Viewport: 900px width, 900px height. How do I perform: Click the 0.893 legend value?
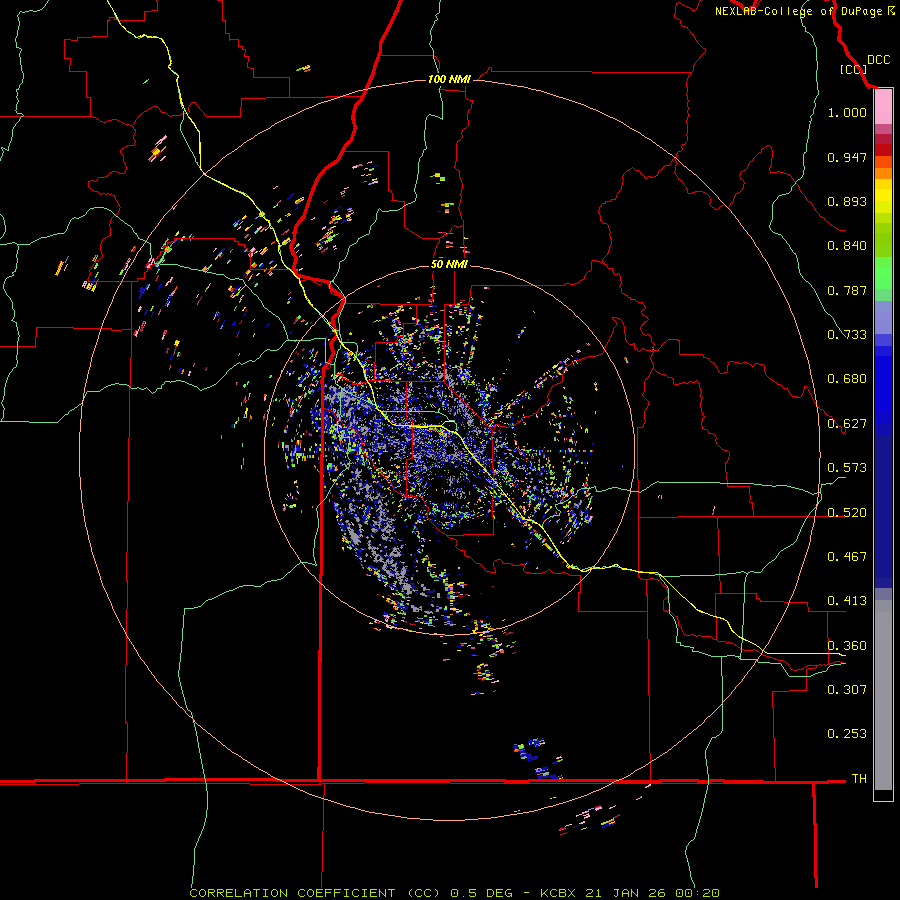pos(847,201)
